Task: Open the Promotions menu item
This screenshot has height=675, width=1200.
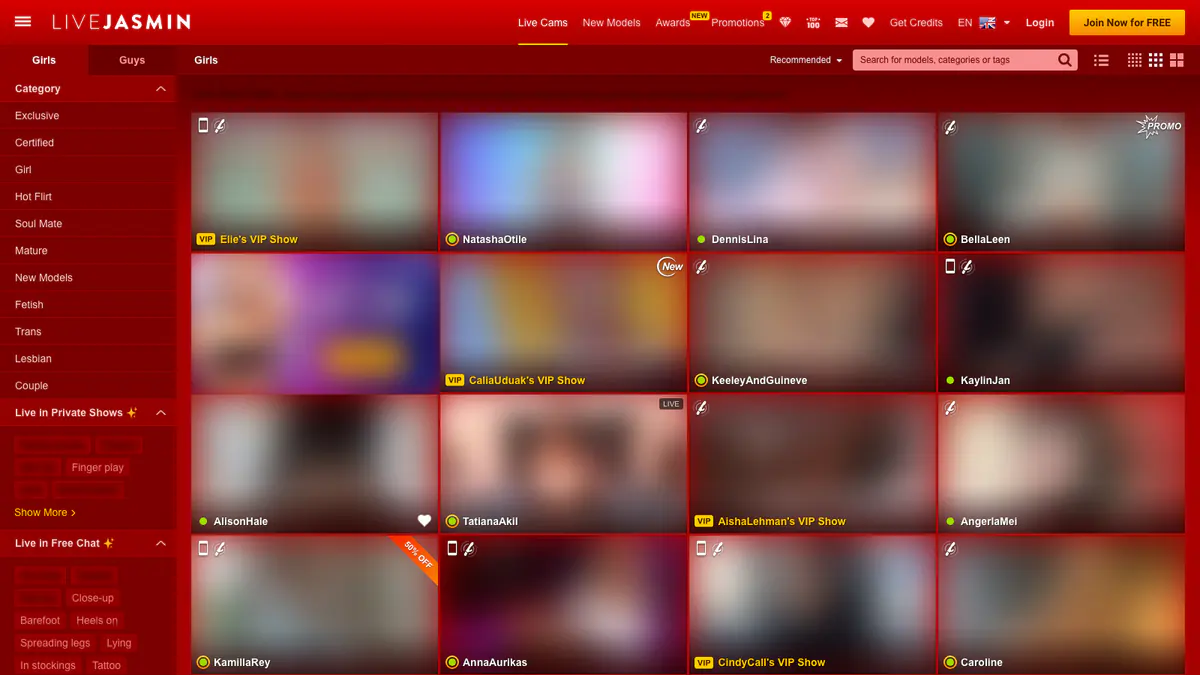Action: (x=738, y=22)
